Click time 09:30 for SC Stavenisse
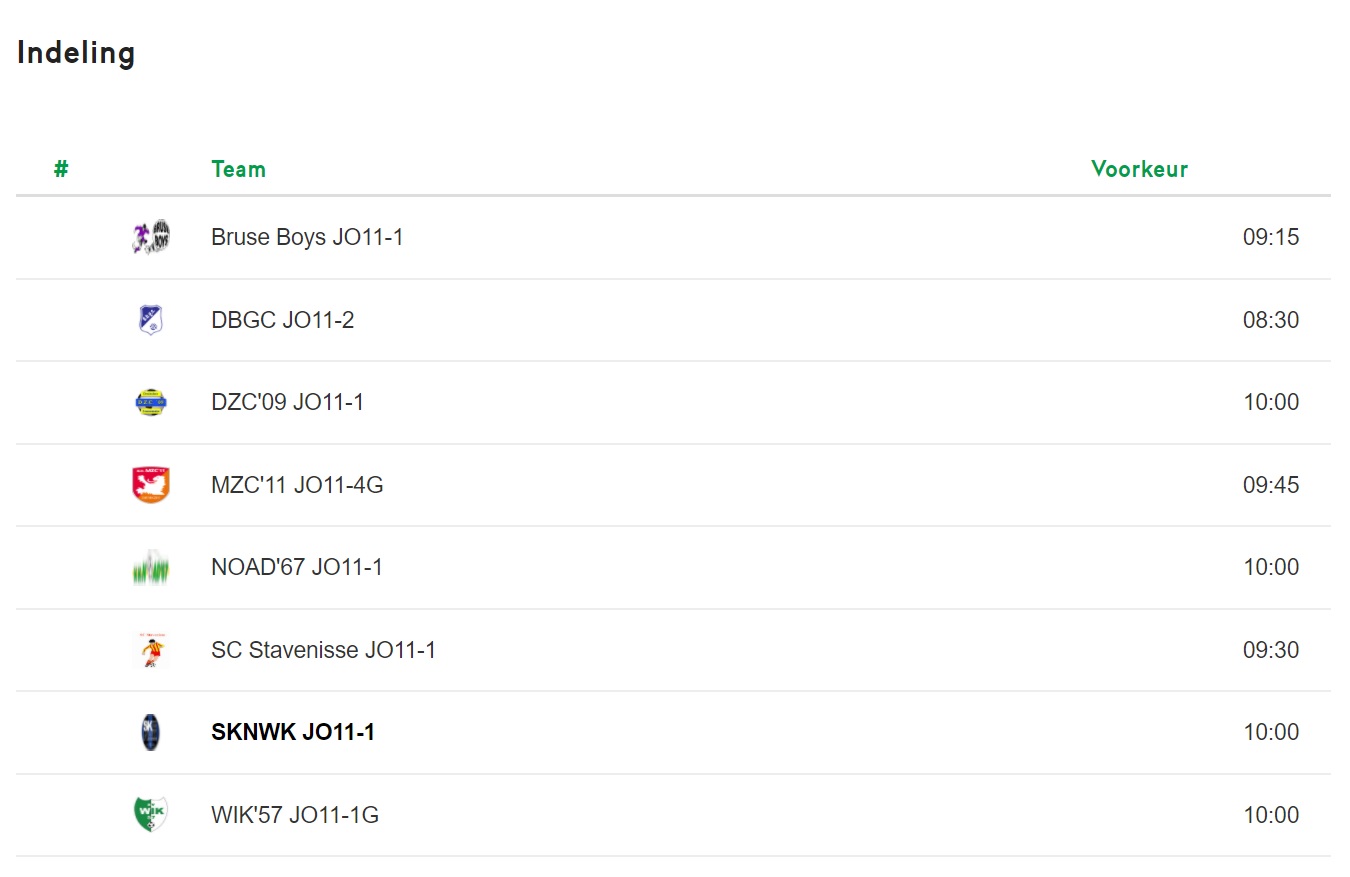The width and height of the screenshot is (1350, 877). [x=1271, y=650]
